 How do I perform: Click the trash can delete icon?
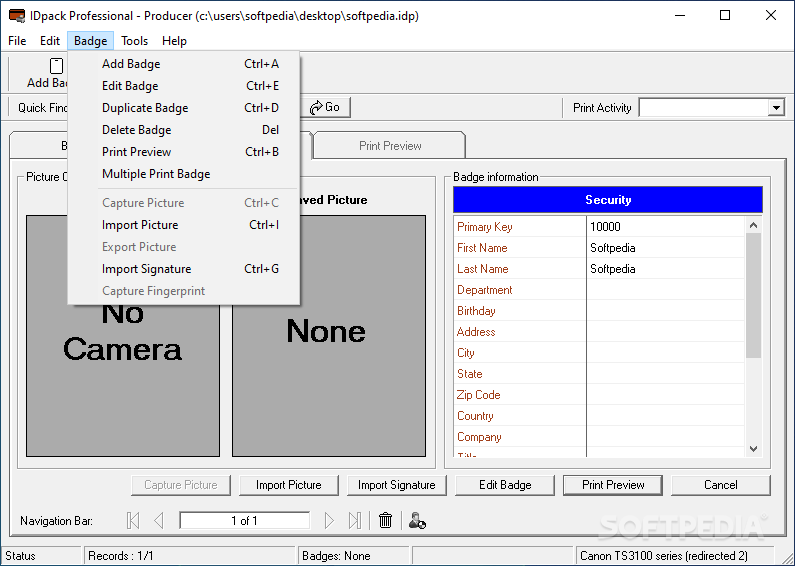coord(385,520)
